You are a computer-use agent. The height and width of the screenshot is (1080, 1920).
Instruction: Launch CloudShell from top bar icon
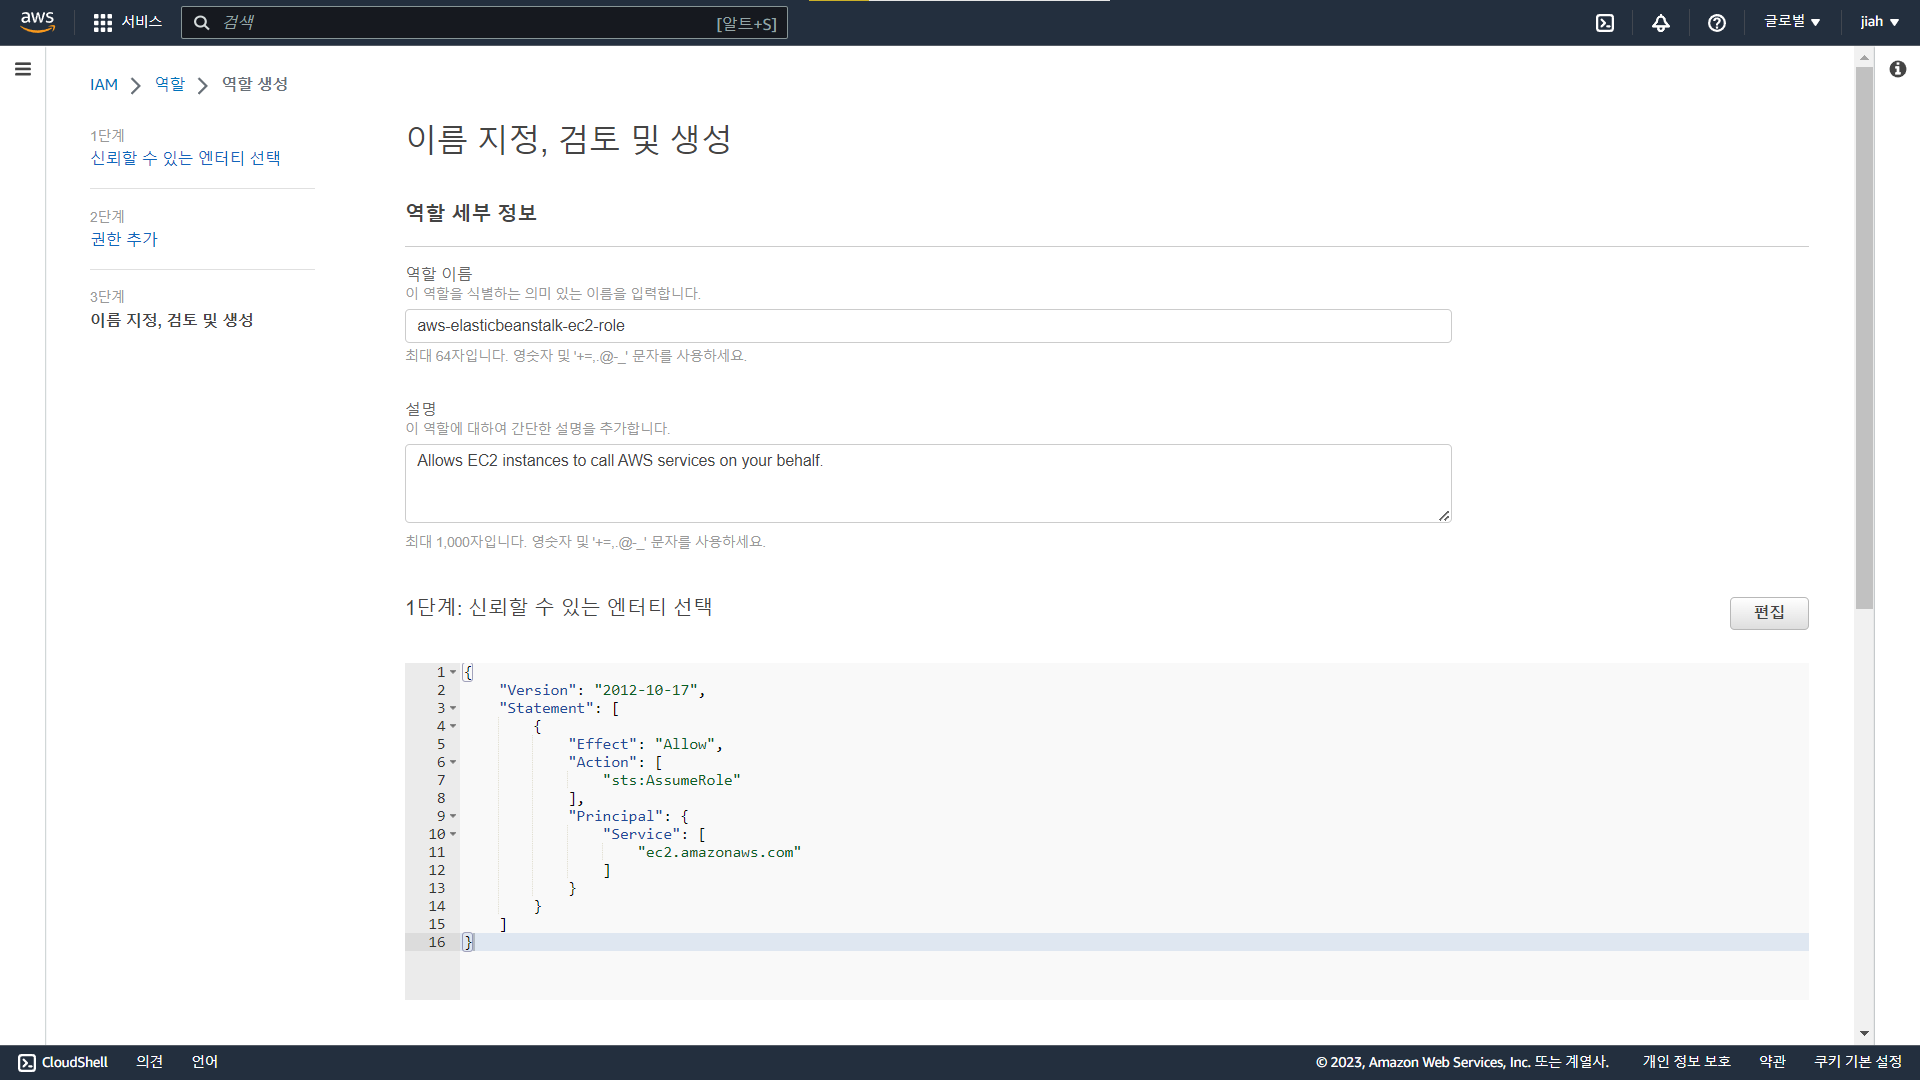[1604, 23]
